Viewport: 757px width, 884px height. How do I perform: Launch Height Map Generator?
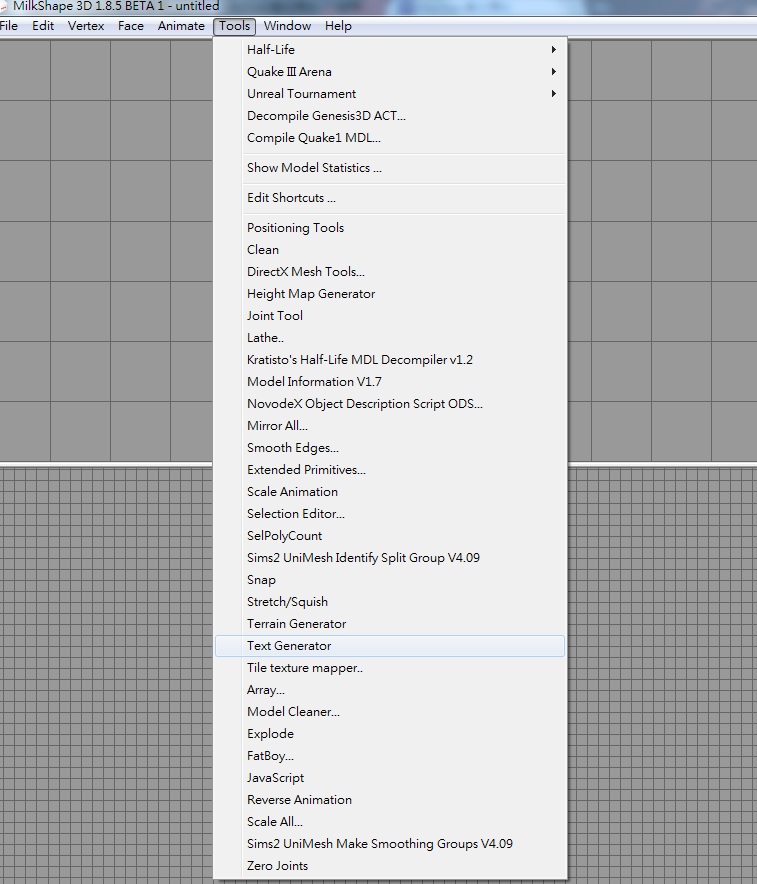[389, 293]
